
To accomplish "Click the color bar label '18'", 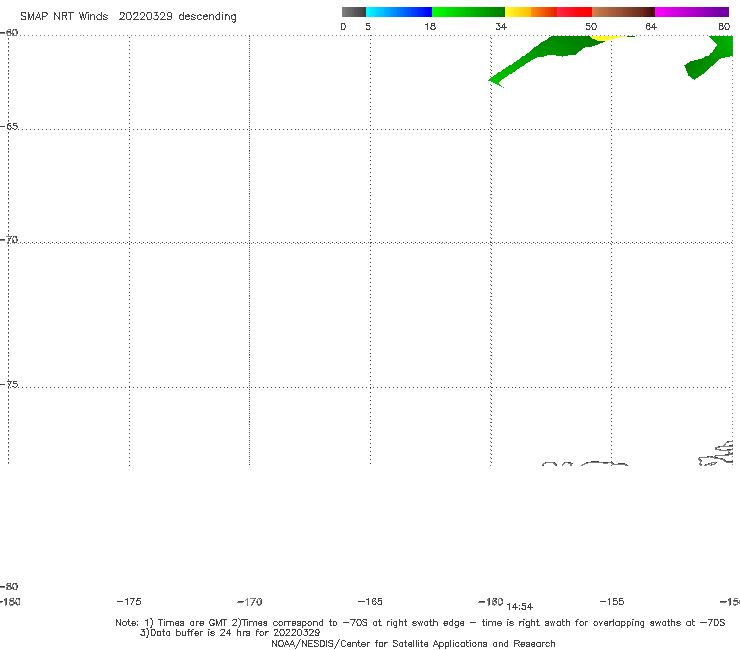I will tap(430, 26).
